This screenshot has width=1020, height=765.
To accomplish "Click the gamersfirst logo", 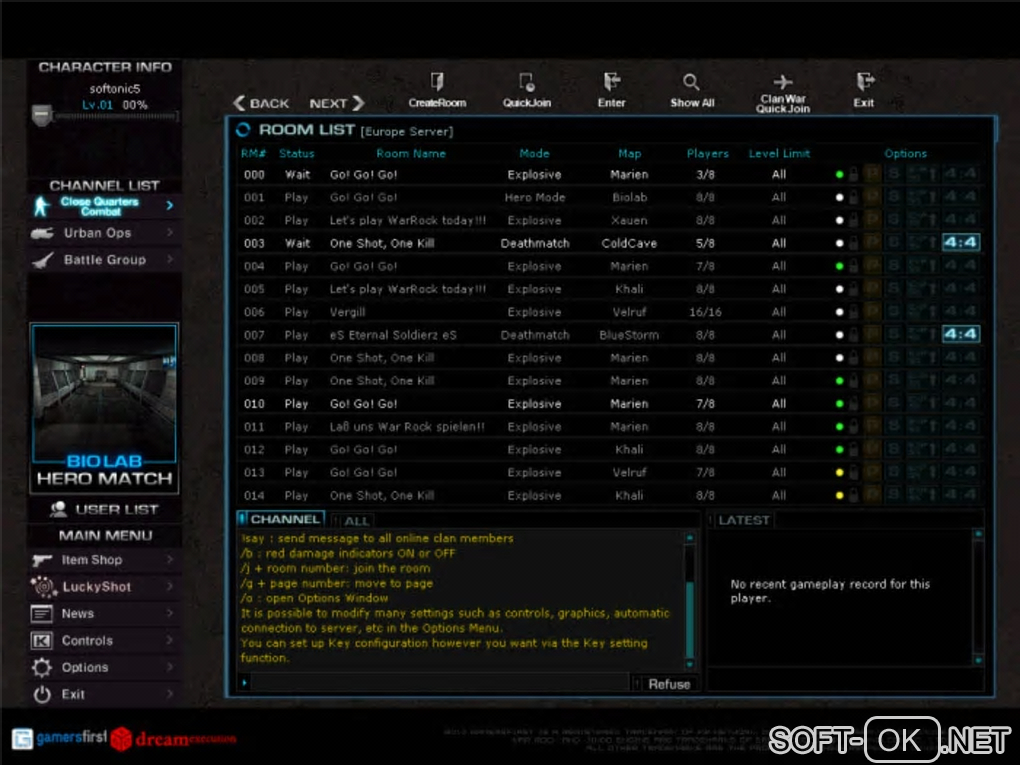I will coord(59,738).
